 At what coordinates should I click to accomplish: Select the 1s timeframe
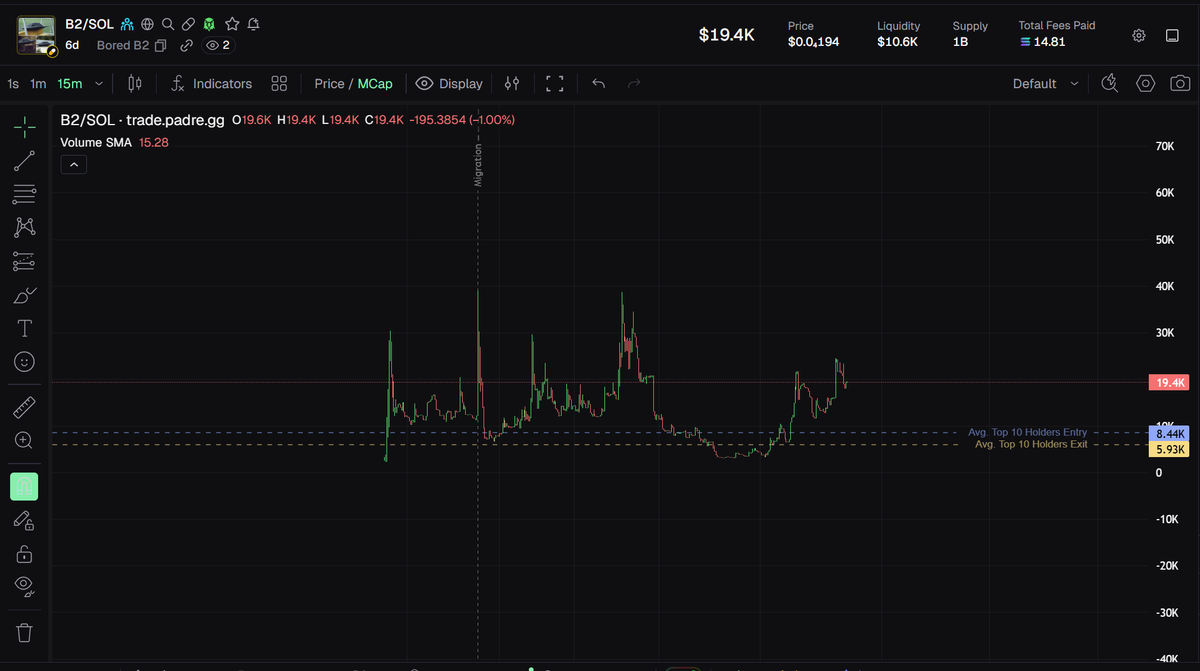[x=13, y=84]
